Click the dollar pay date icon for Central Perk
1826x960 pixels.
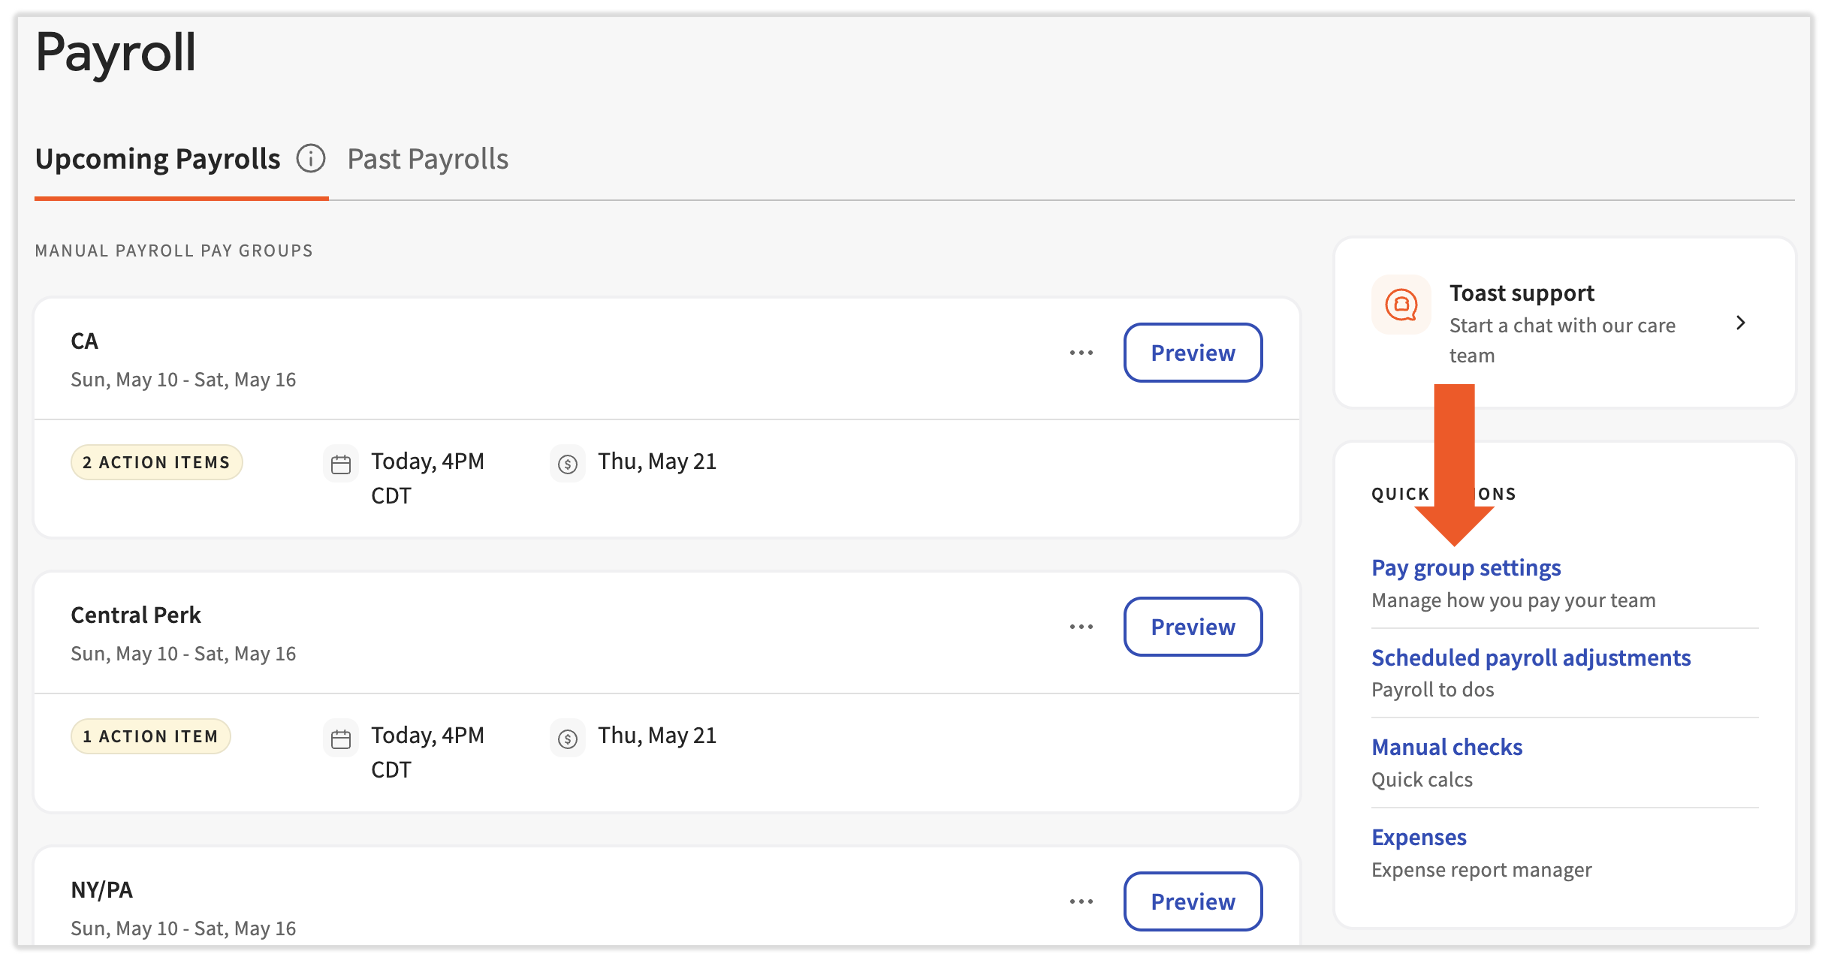[x=568, y=739]
